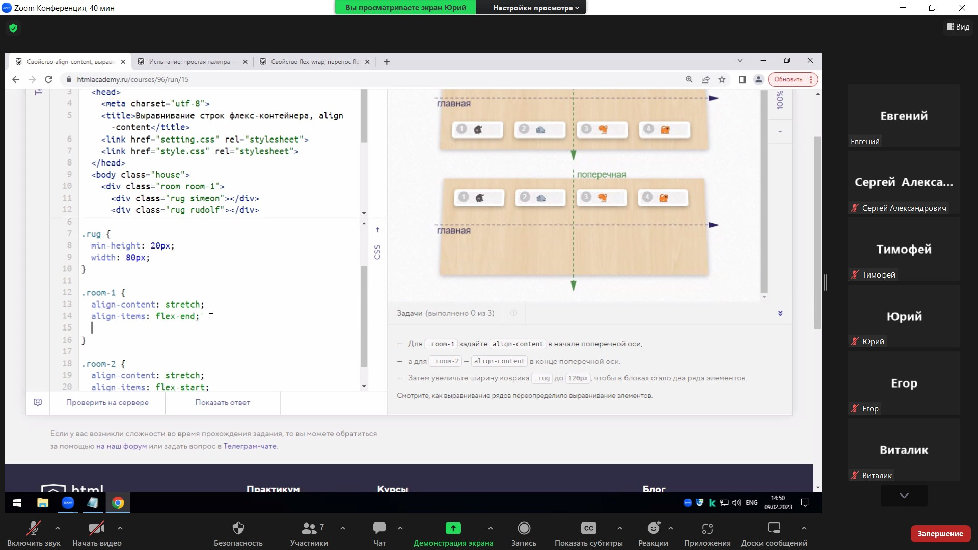This screenshot has height=550, width=978.
Task: Click the green encryption shield icon
Action: pyautogui.click(x=13, y=28)
